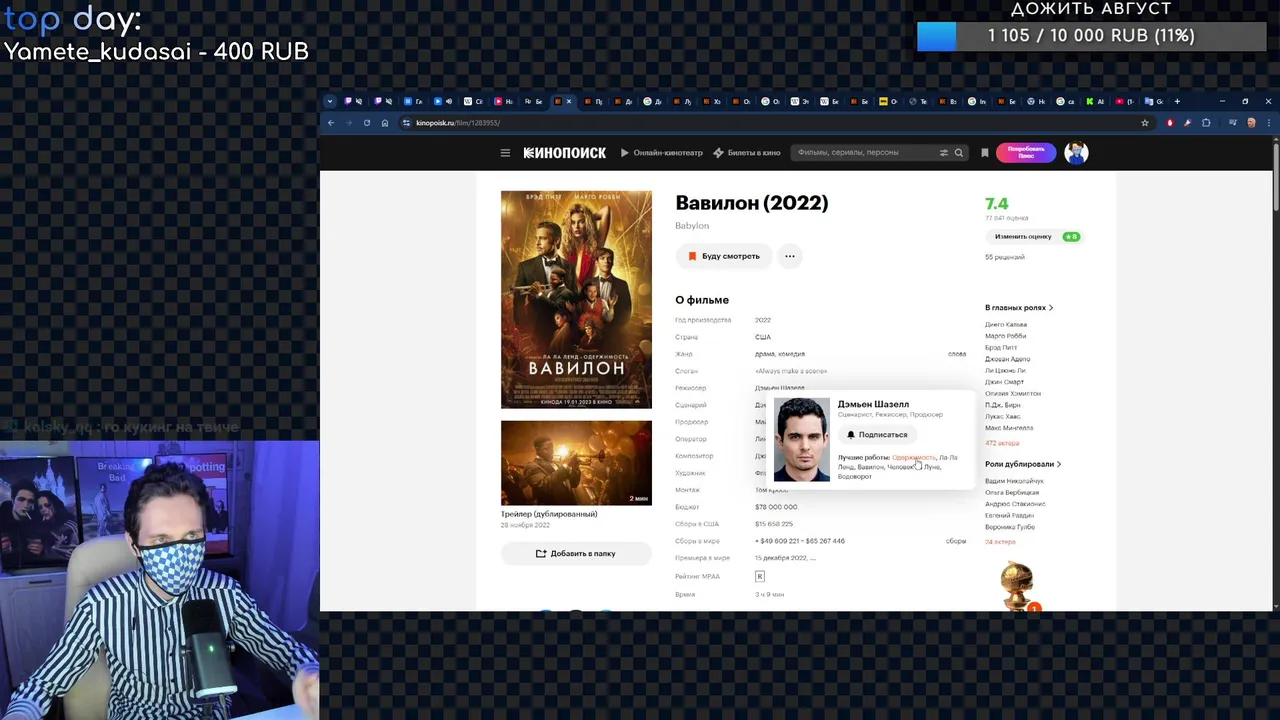Screen dimensions: 1280x720
Task: Open the Kinopoisk header bookmark icon
Action: (x=985, y=153)
